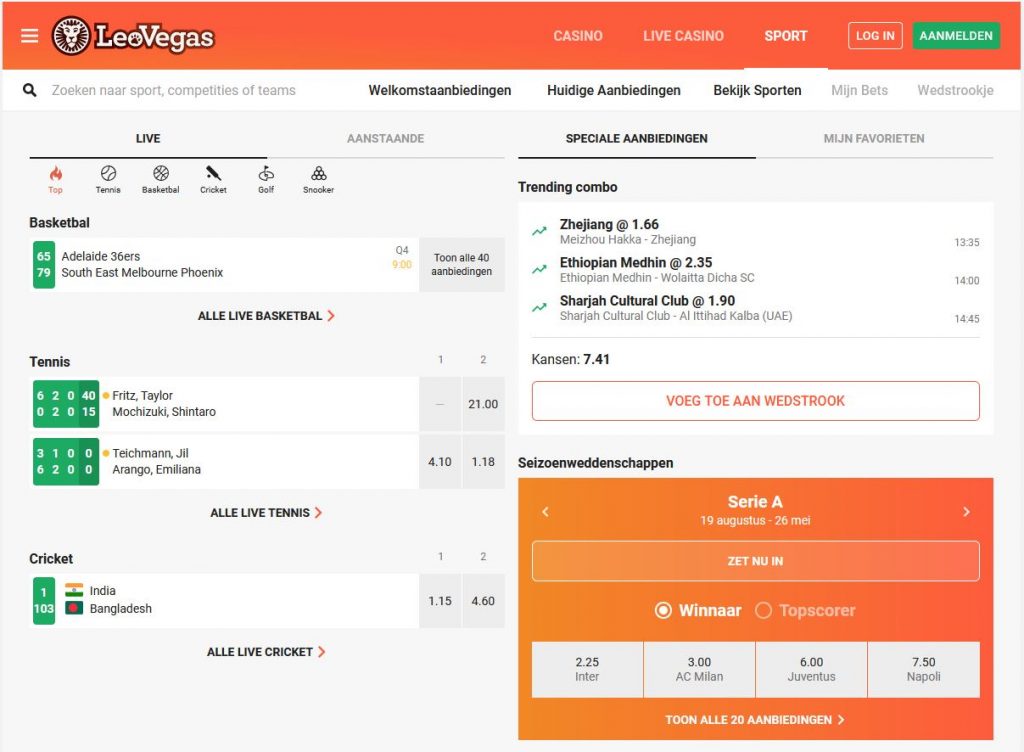This screenshot has width=1024, height=752.
Task: Expand Alle Live Basketbal
Action: point(266,316)
